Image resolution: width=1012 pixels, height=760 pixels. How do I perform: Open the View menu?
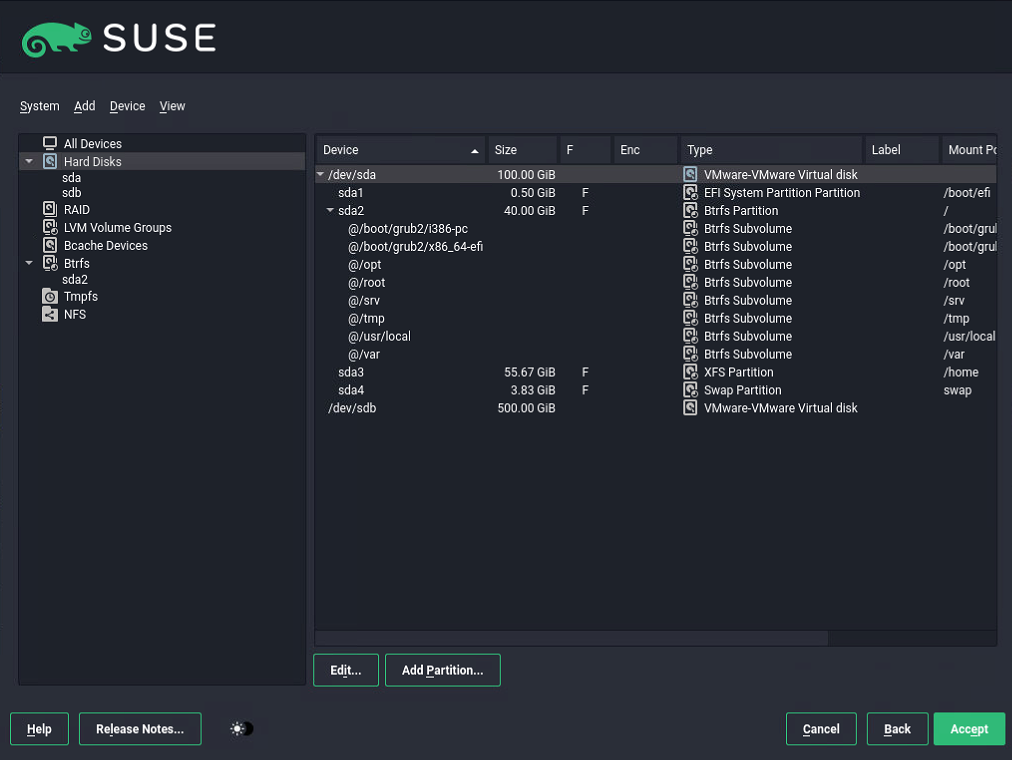(x=172, y=106)
